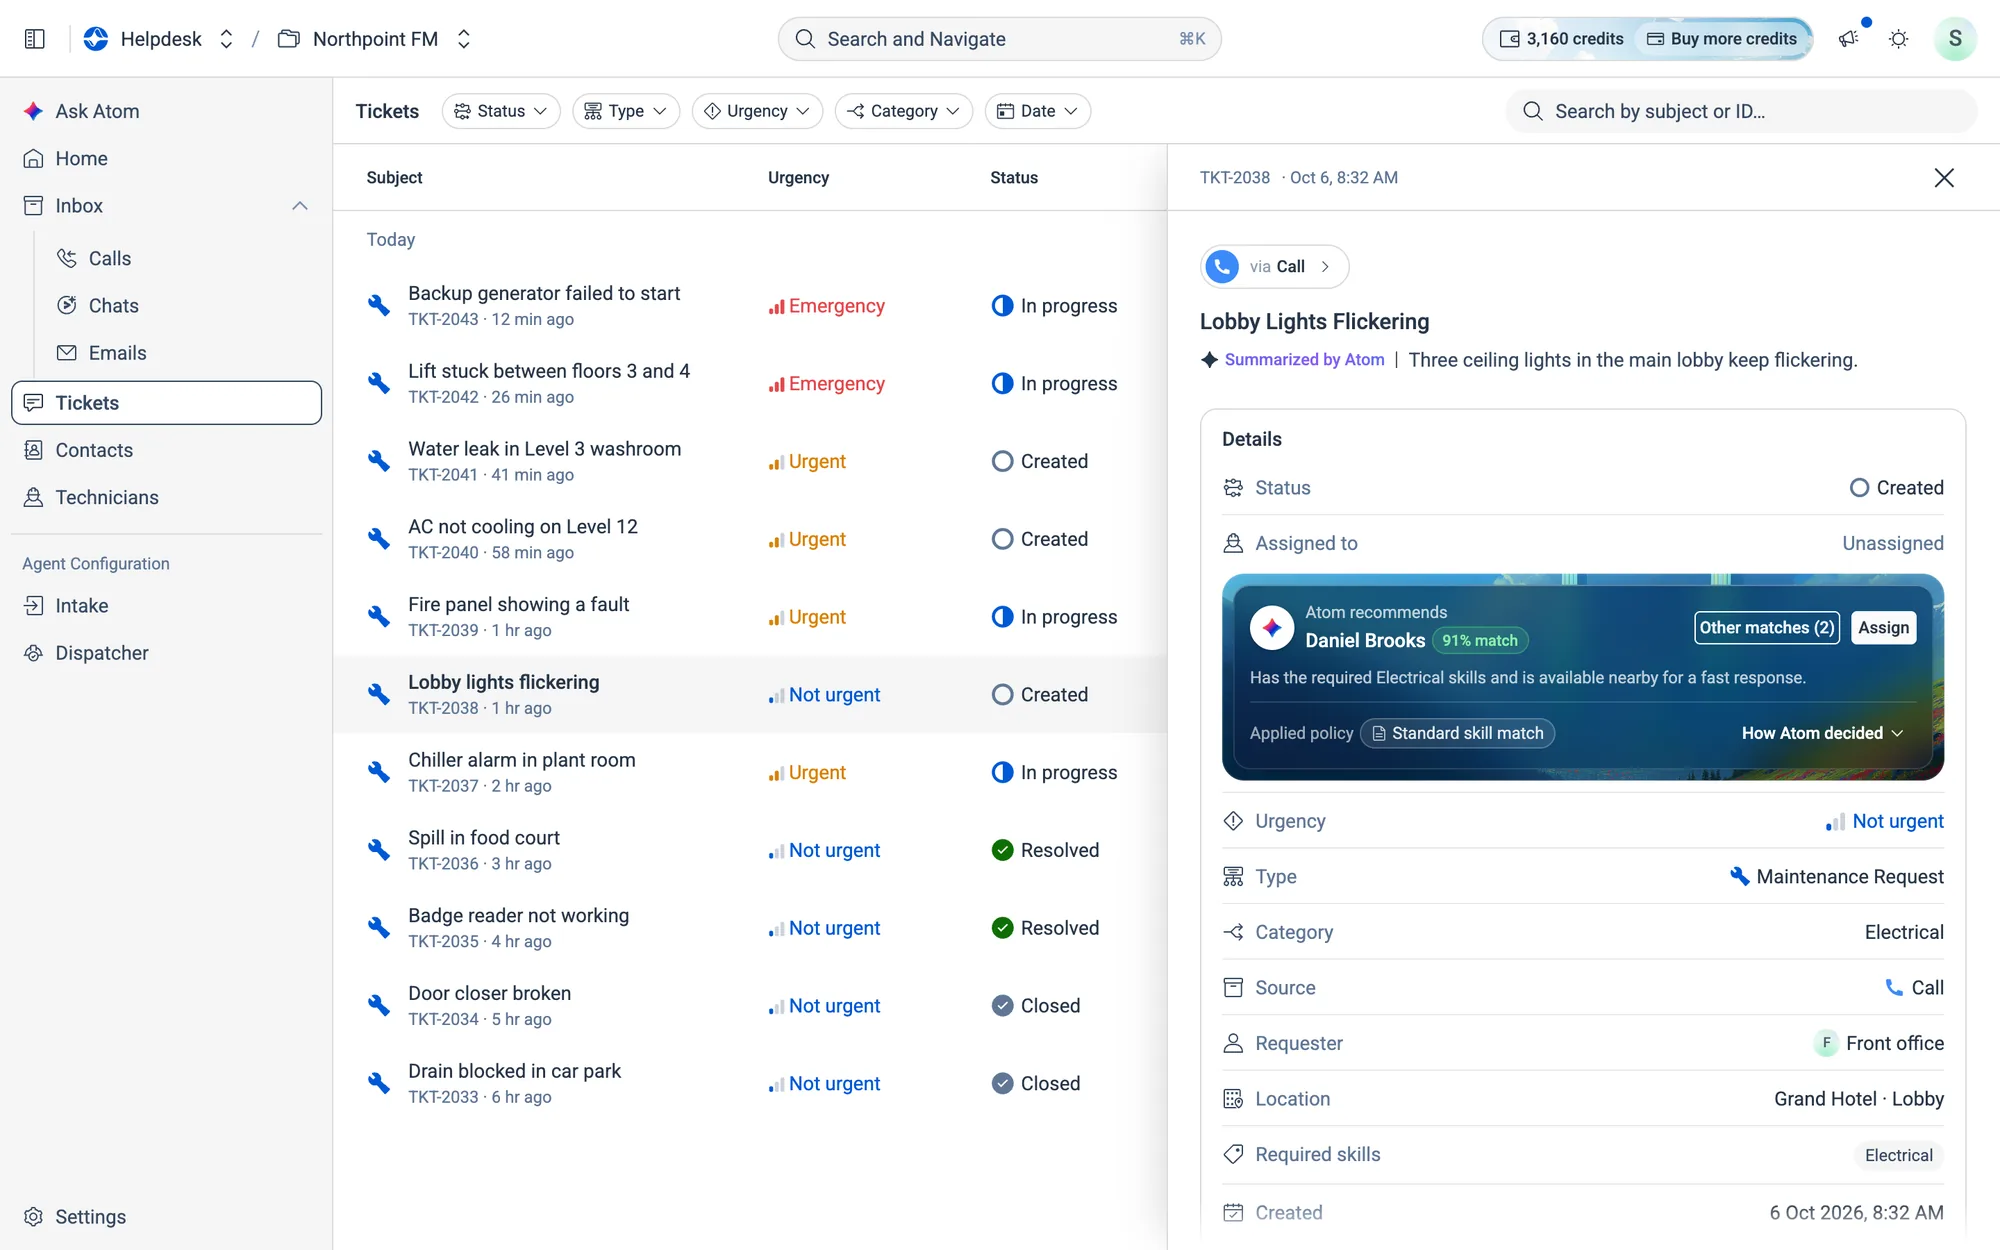Click Buy more credits
The width and height of the screenshot is (2000, 1250).
tap(1722, 39)
